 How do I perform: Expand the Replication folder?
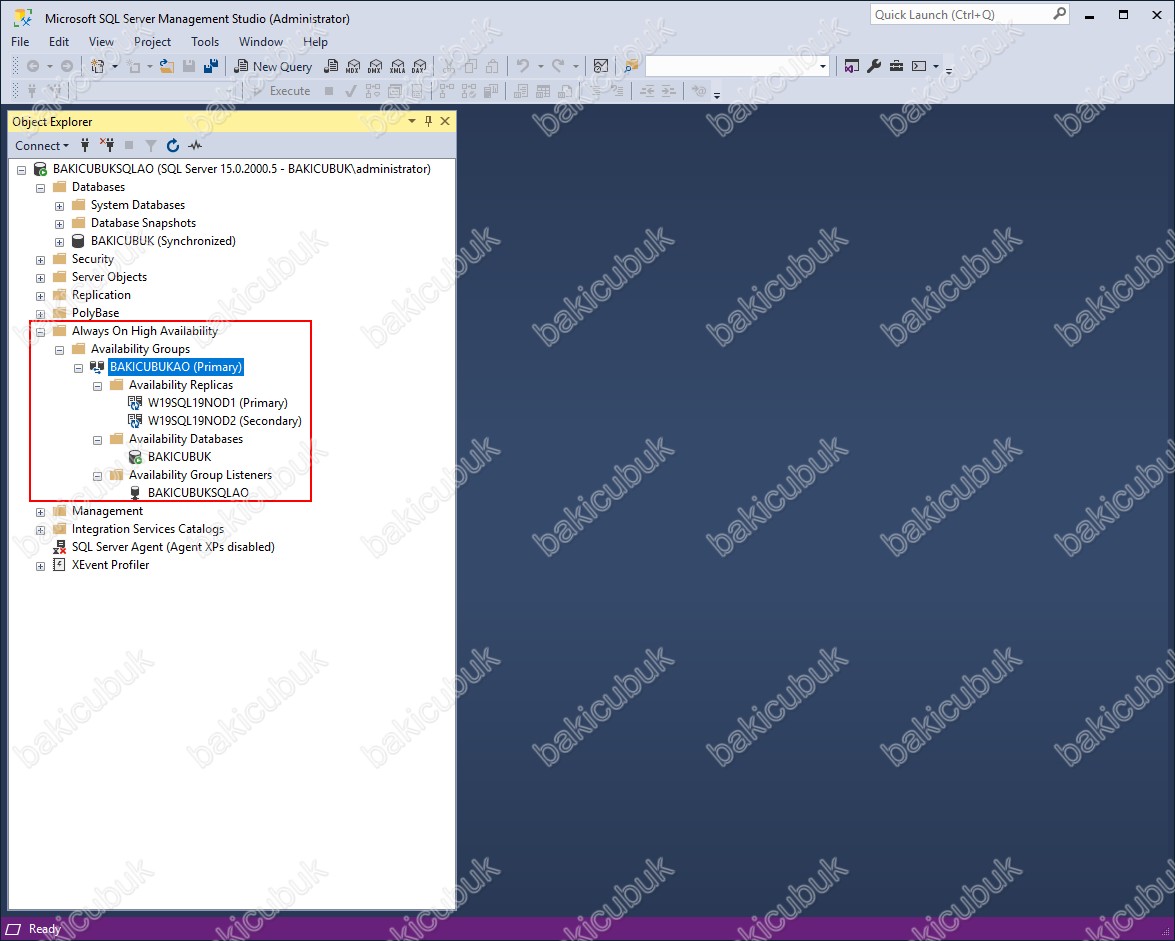[x=40, y=296]
